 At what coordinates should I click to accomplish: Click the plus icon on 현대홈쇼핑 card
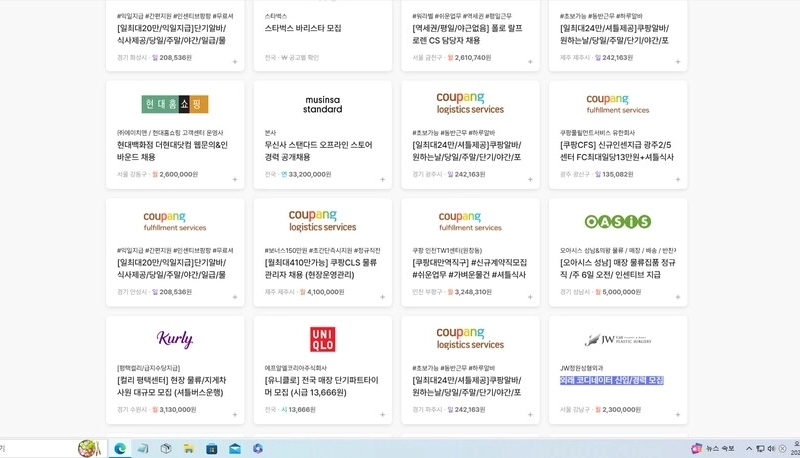[235, 179]
